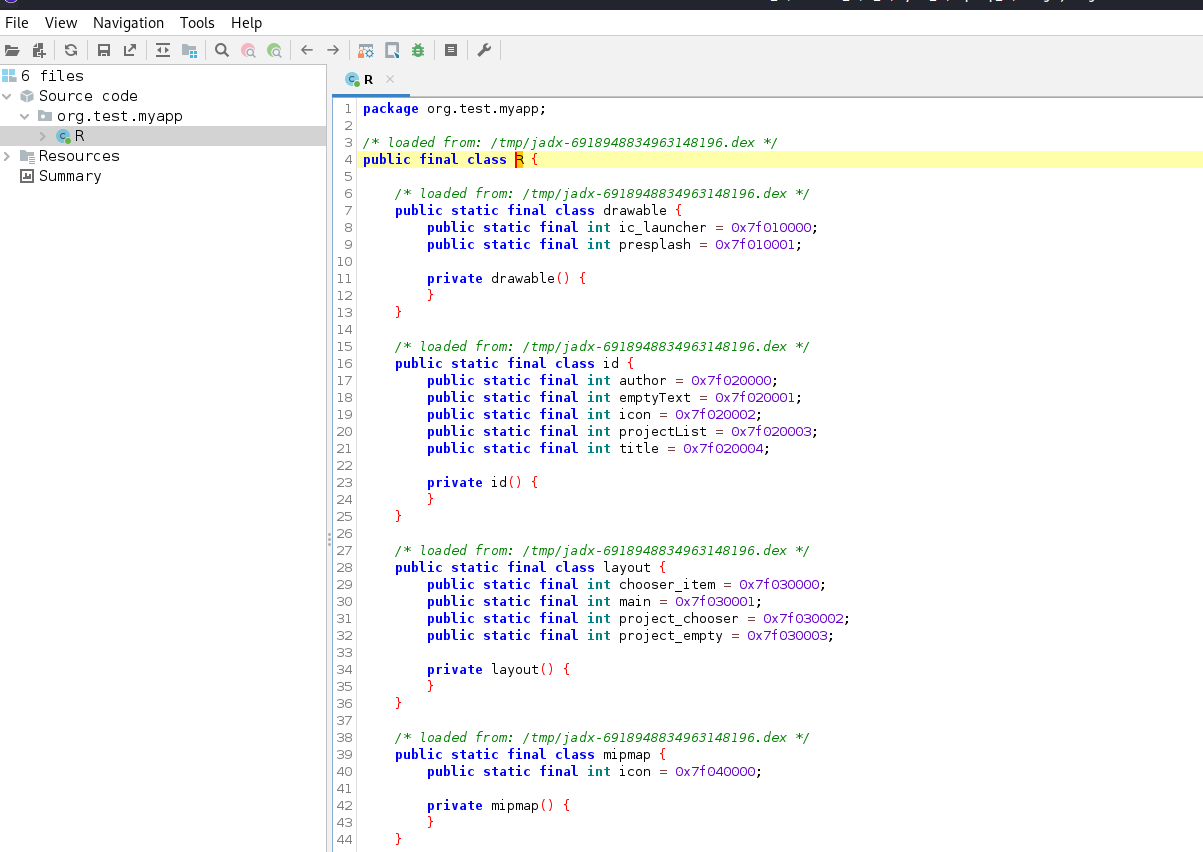Click the drawable class name on line 7
This screenshot has width=1203, height=852.
[x=635, y=210]
